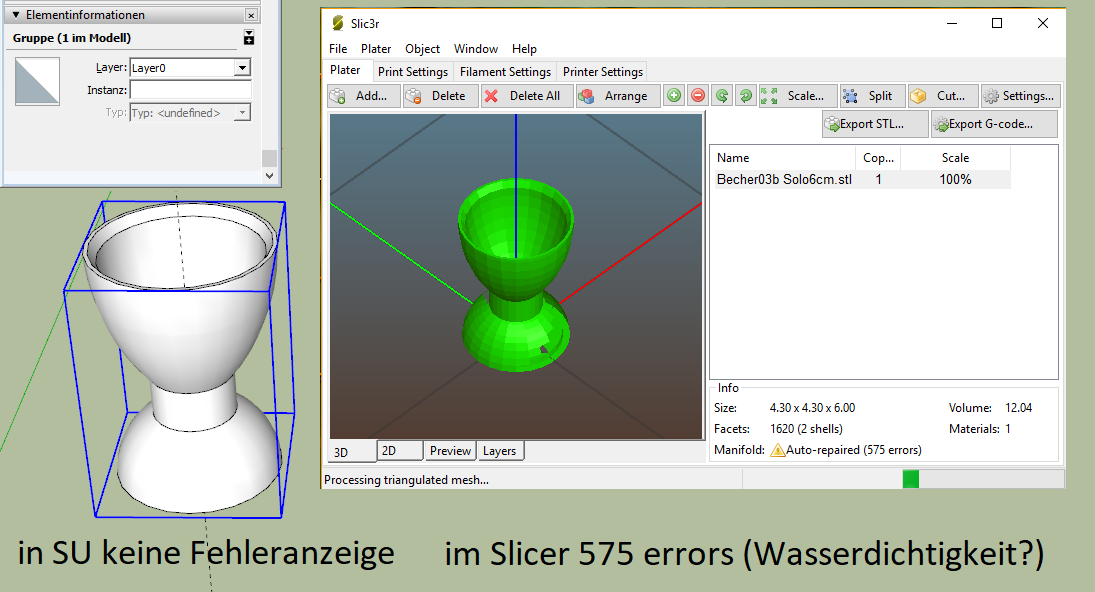Open object Settings... with gear icon

pos(1019,96)
